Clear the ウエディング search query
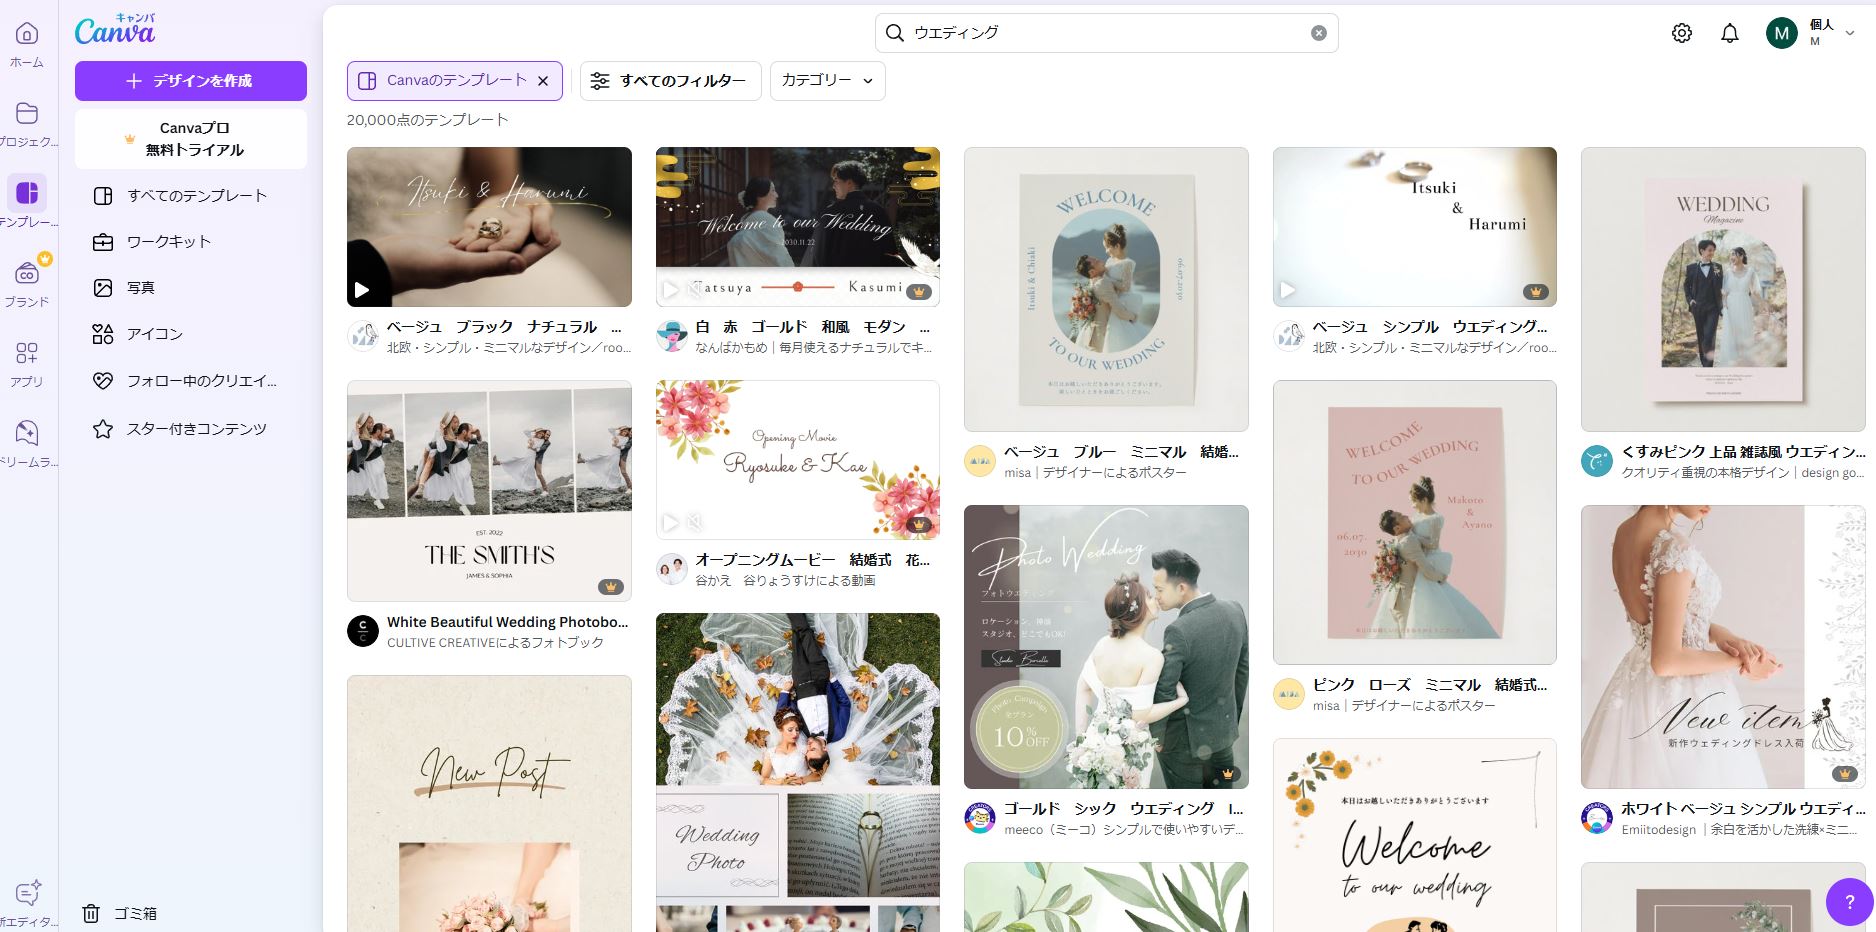Screen dimensions: 1876x932 click(1319, 32)
